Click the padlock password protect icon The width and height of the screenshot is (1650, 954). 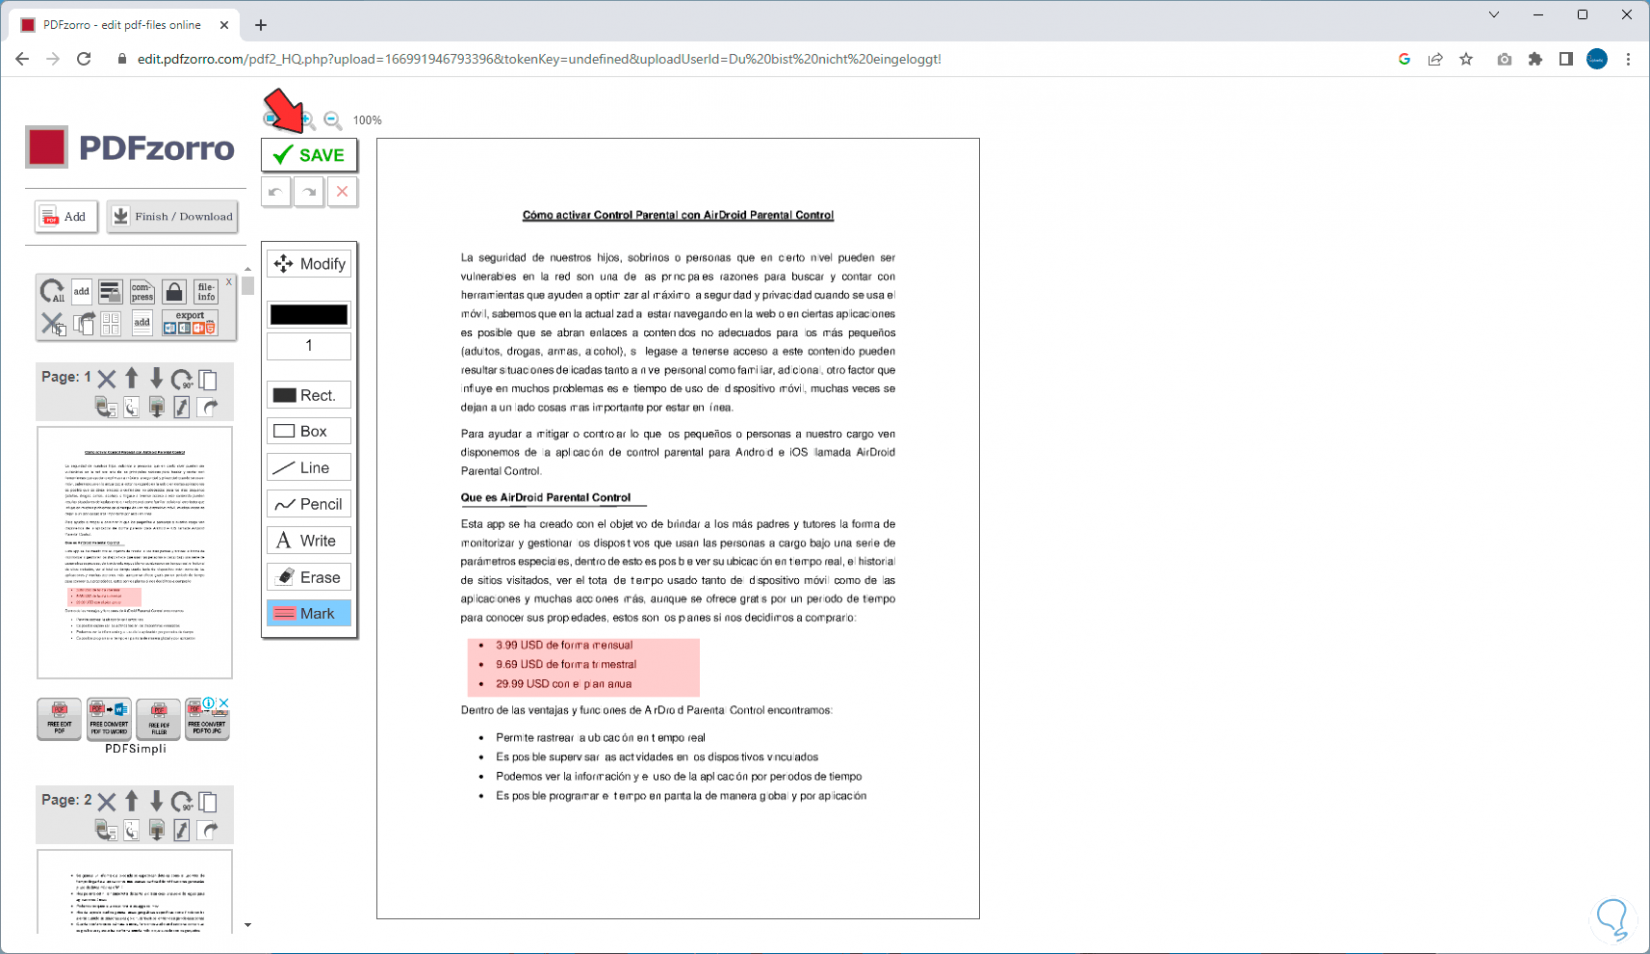point(174,292)
